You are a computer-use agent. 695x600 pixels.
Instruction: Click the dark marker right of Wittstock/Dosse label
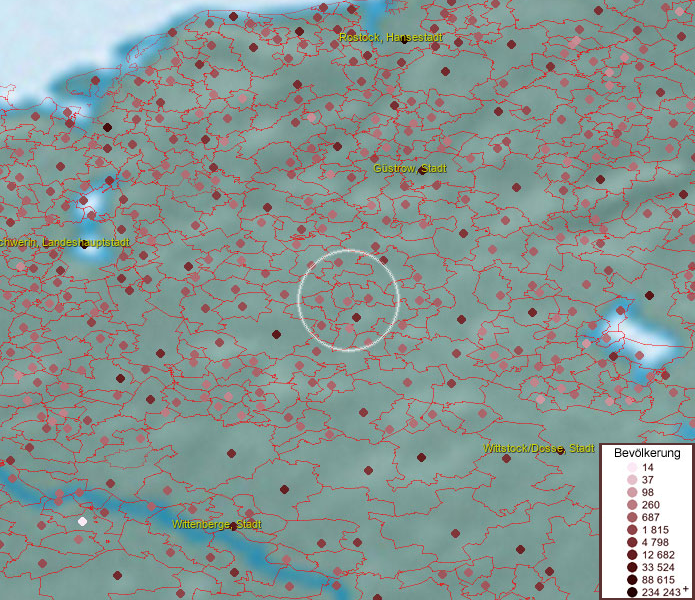pos(560,451)
